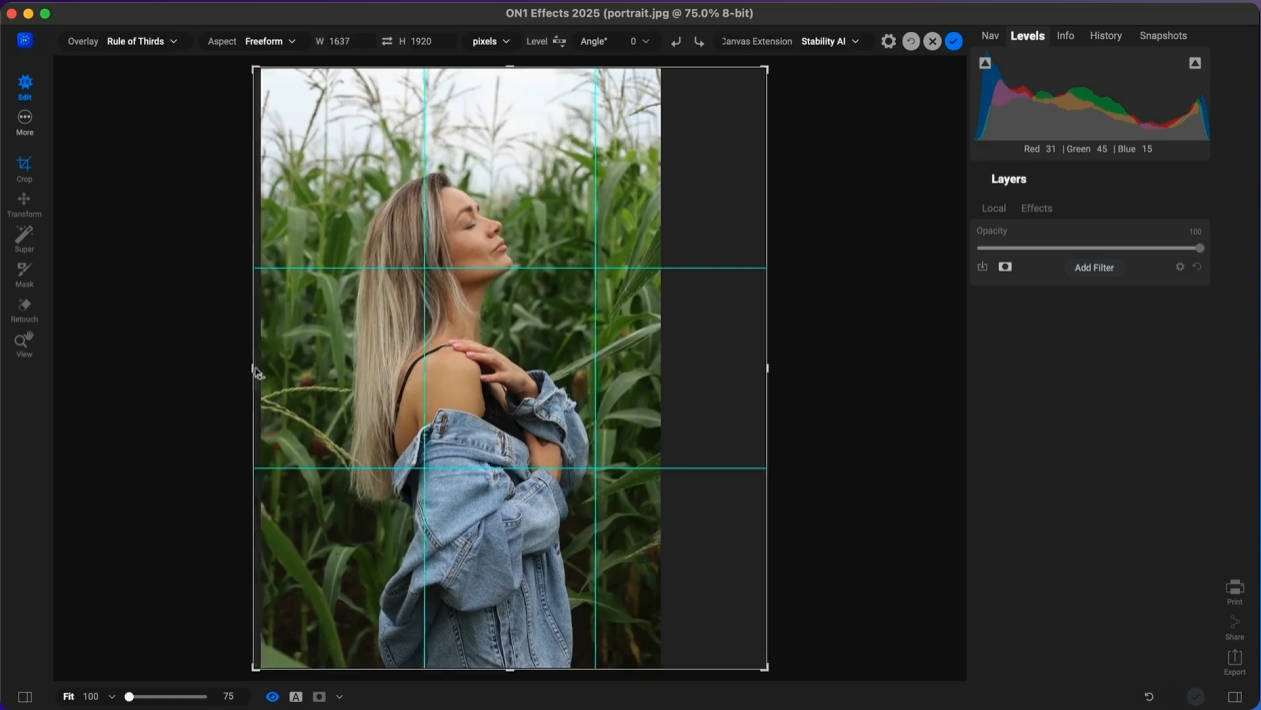Open the Stability AI canvas extension dropdown
This screenshot has width=1261, height=710.
(x=829, y=41)
